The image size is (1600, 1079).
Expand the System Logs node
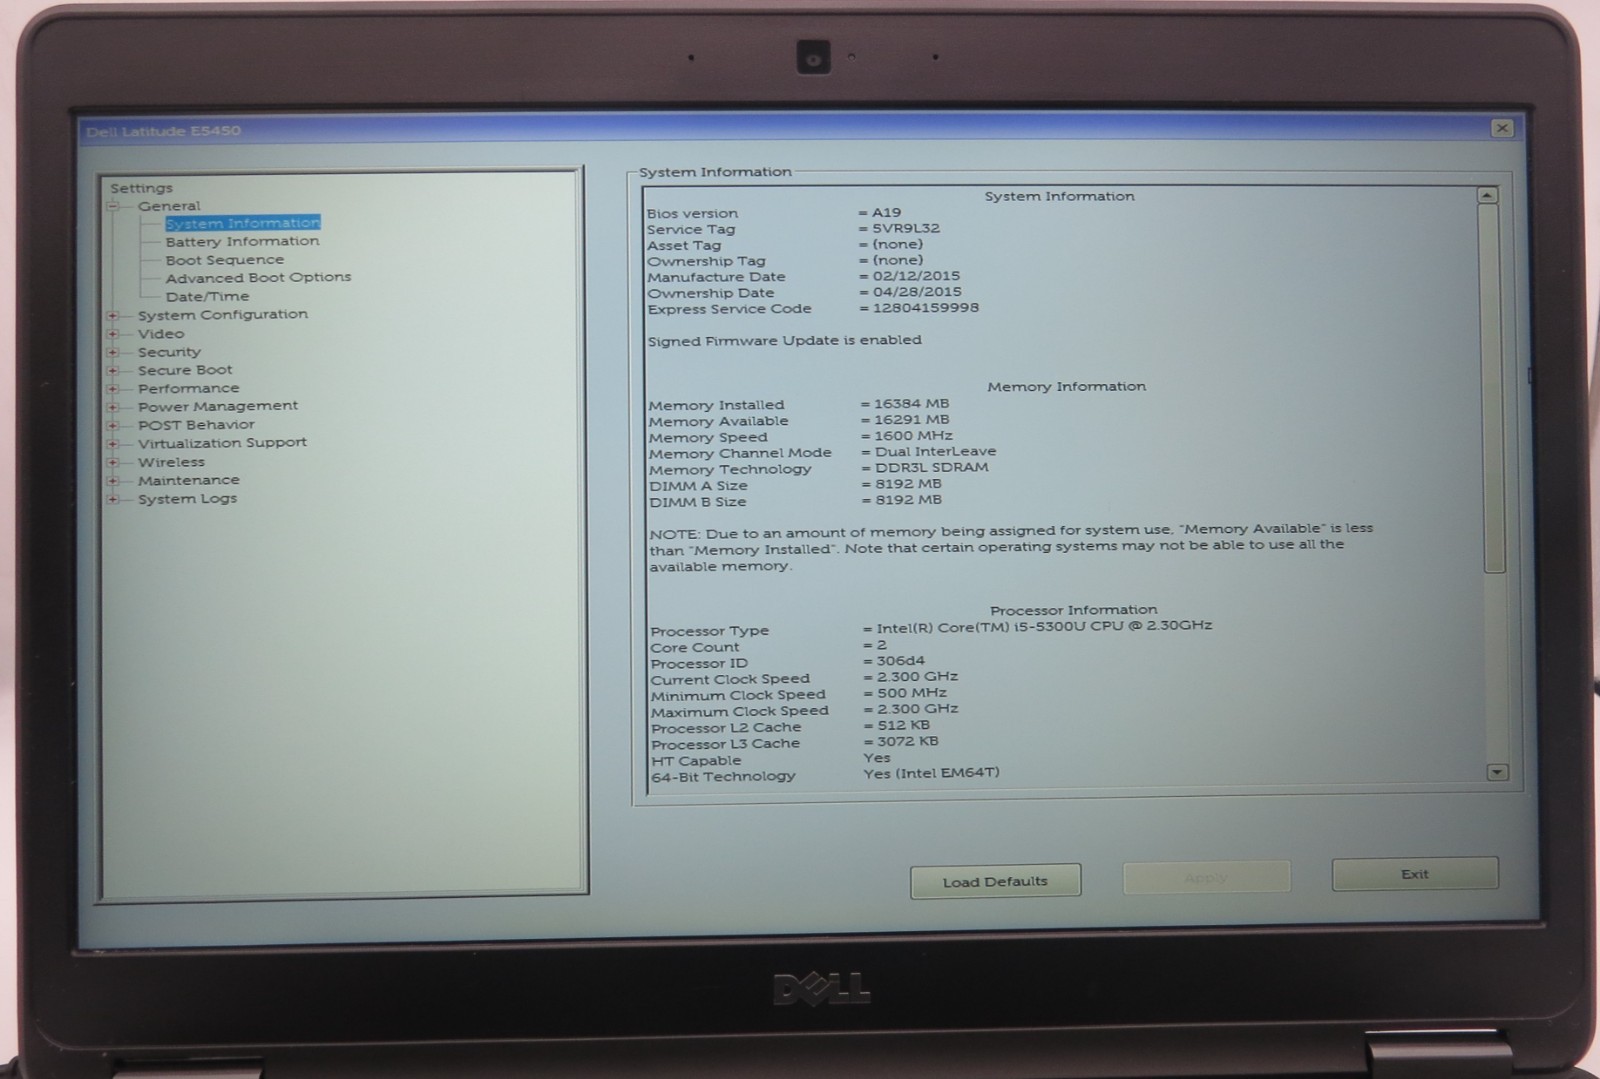[113, 499]
